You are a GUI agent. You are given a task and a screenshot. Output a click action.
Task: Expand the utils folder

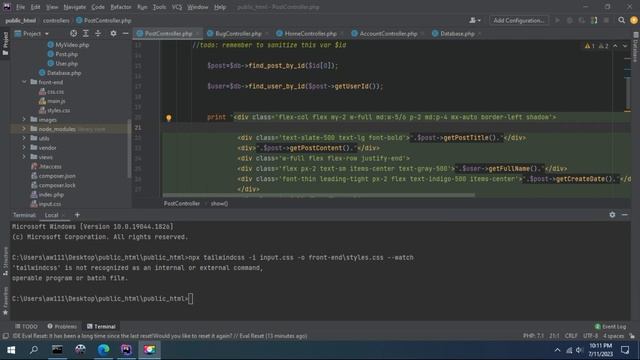24,138
